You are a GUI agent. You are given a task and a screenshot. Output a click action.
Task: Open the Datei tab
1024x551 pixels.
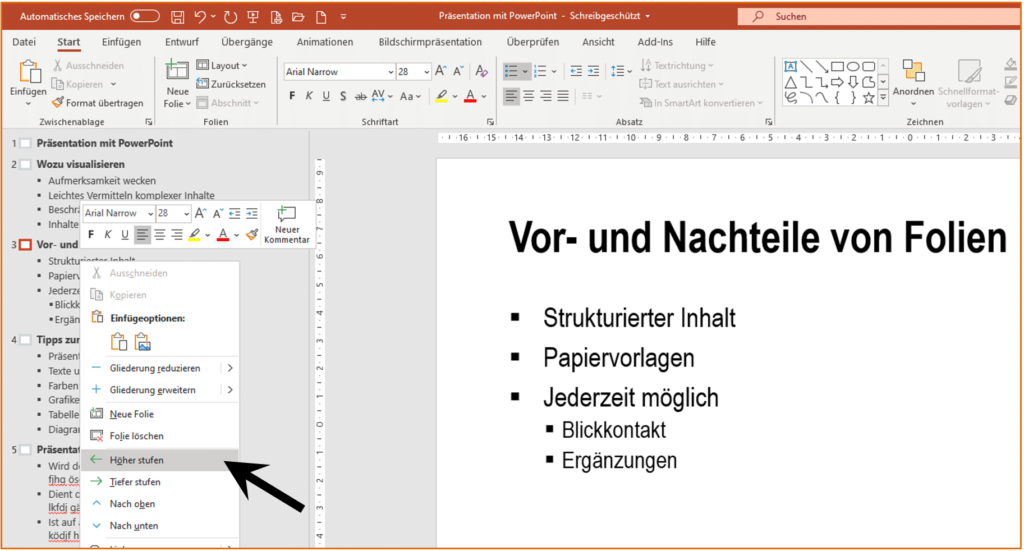pos(24,42)
